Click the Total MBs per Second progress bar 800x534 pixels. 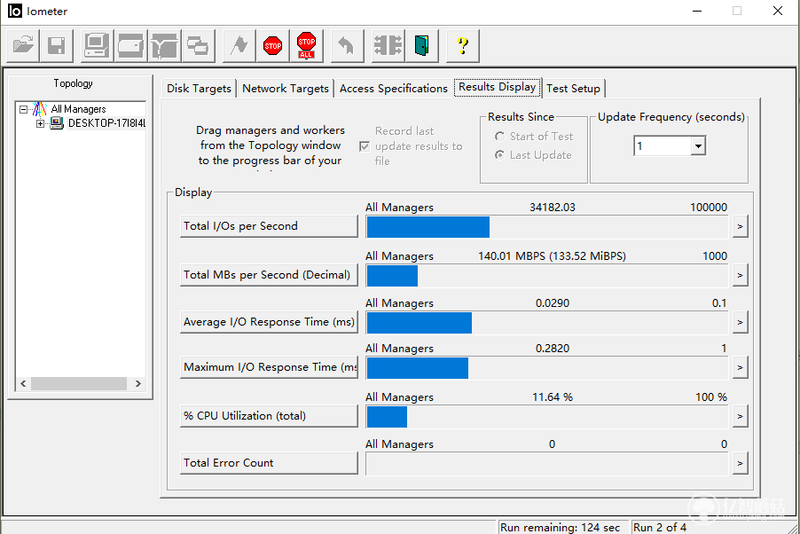(547, 276)
